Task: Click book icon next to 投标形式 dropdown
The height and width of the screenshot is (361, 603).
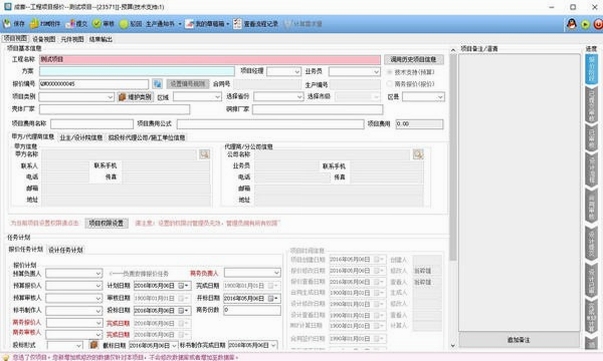Action: (x=93, y=344)
